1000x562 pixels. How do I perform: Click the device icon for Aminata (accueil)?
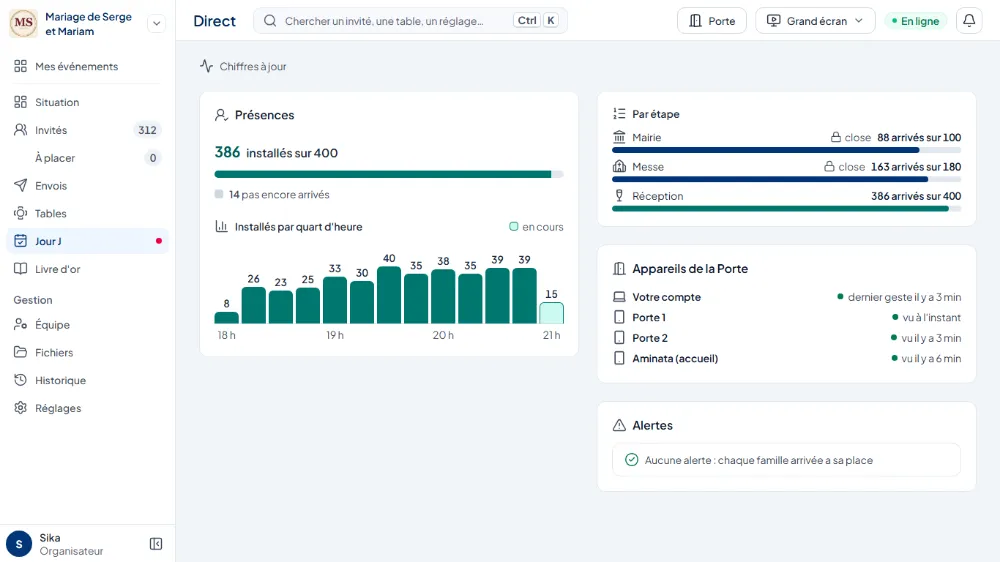(x=619, y=359)
